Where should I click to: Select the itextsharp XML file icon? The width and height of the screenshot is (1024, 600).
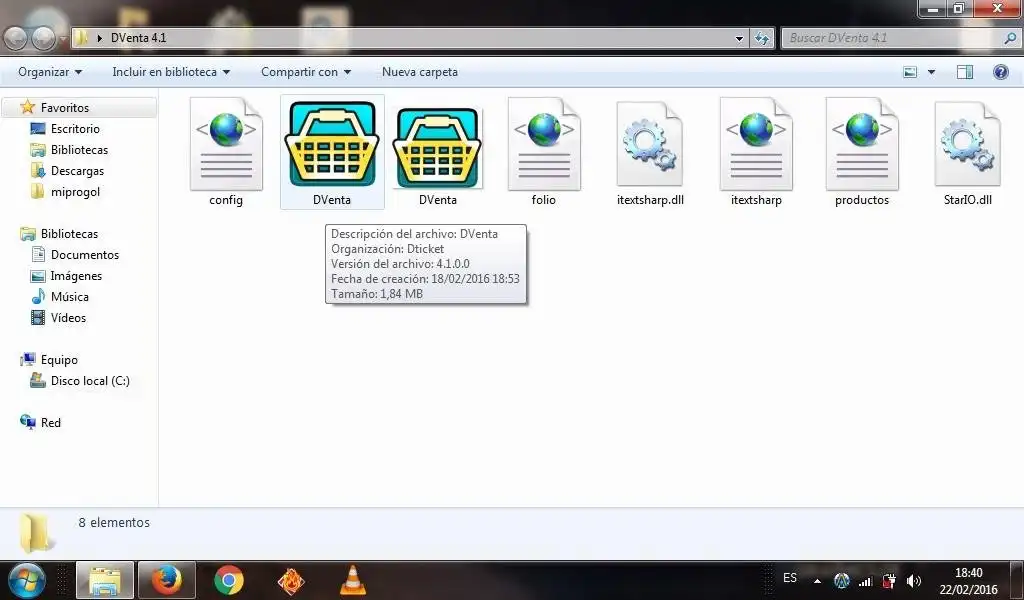[x=756, y=144]
